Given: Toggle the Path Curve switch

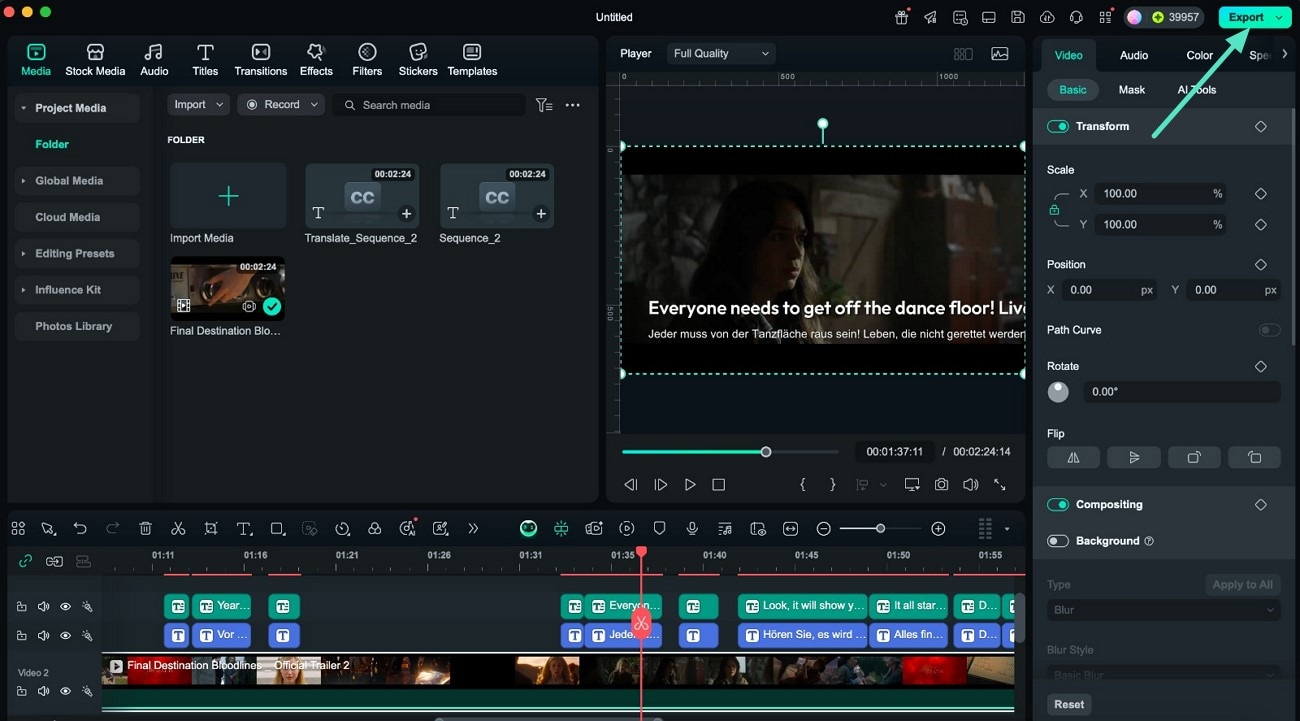Looking at the screenshot, I should [x=1269, y=330].
